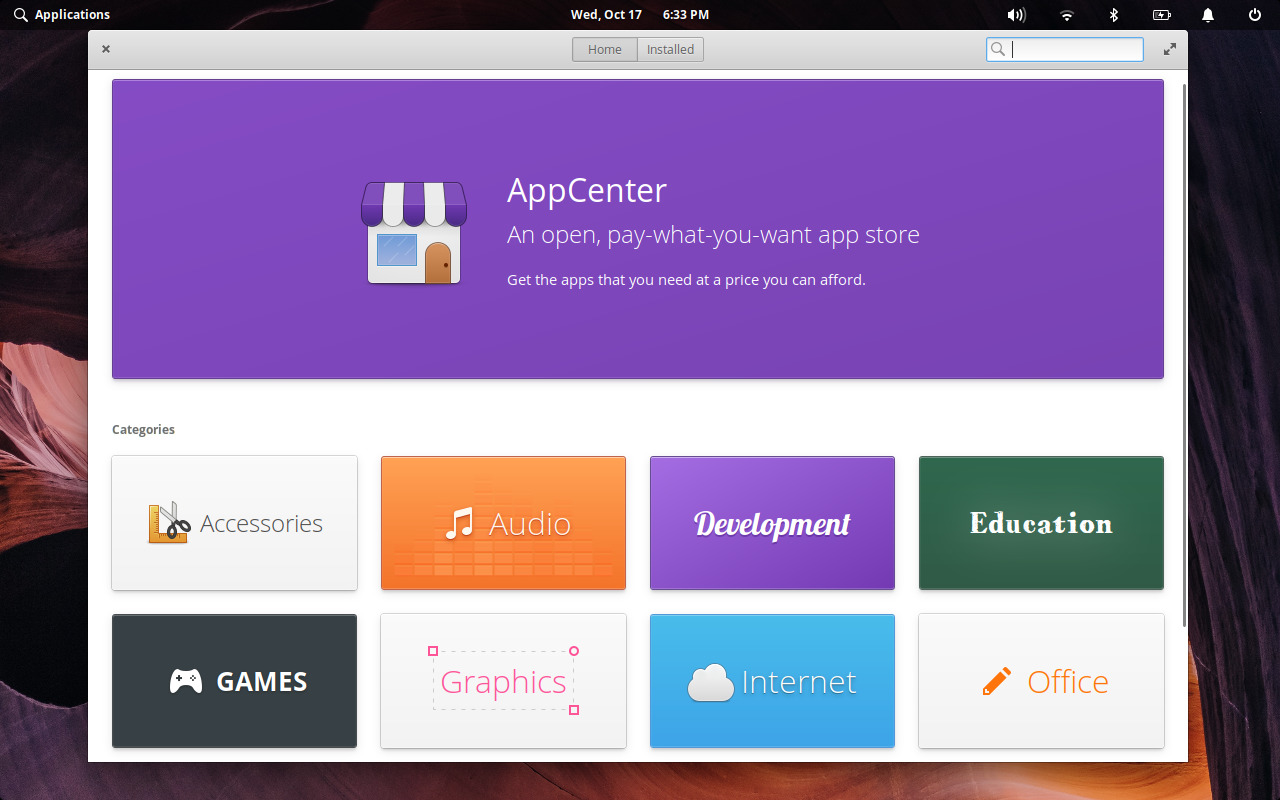Open the Graphics category

(x=503, y=681)
